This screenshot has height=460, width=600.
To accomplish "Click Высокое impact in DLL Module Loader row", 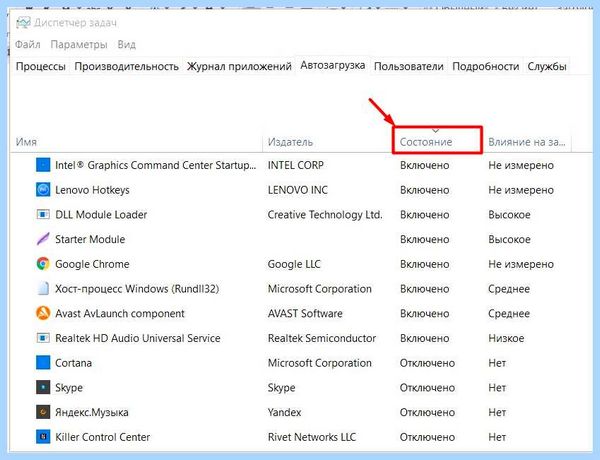I will click(x=509, y=215).
